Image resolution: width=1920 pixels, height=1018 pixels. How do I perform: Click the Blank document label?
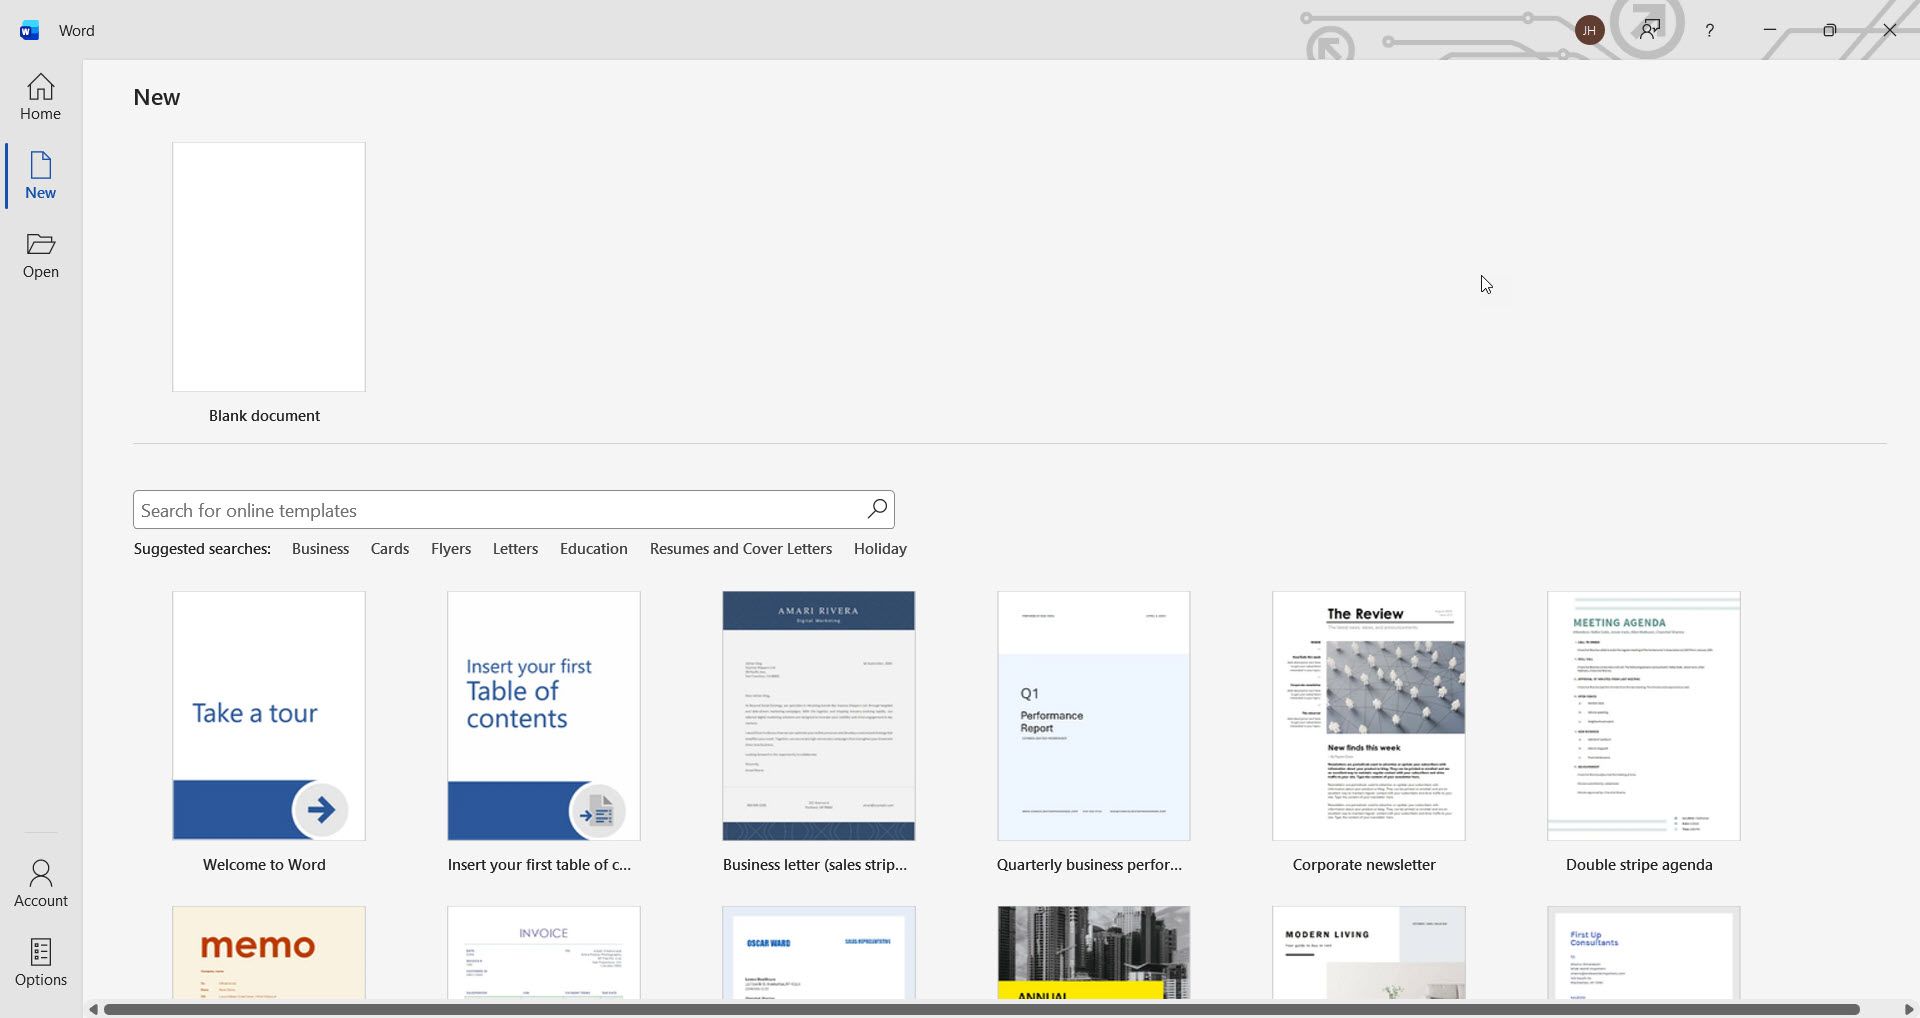264,416
